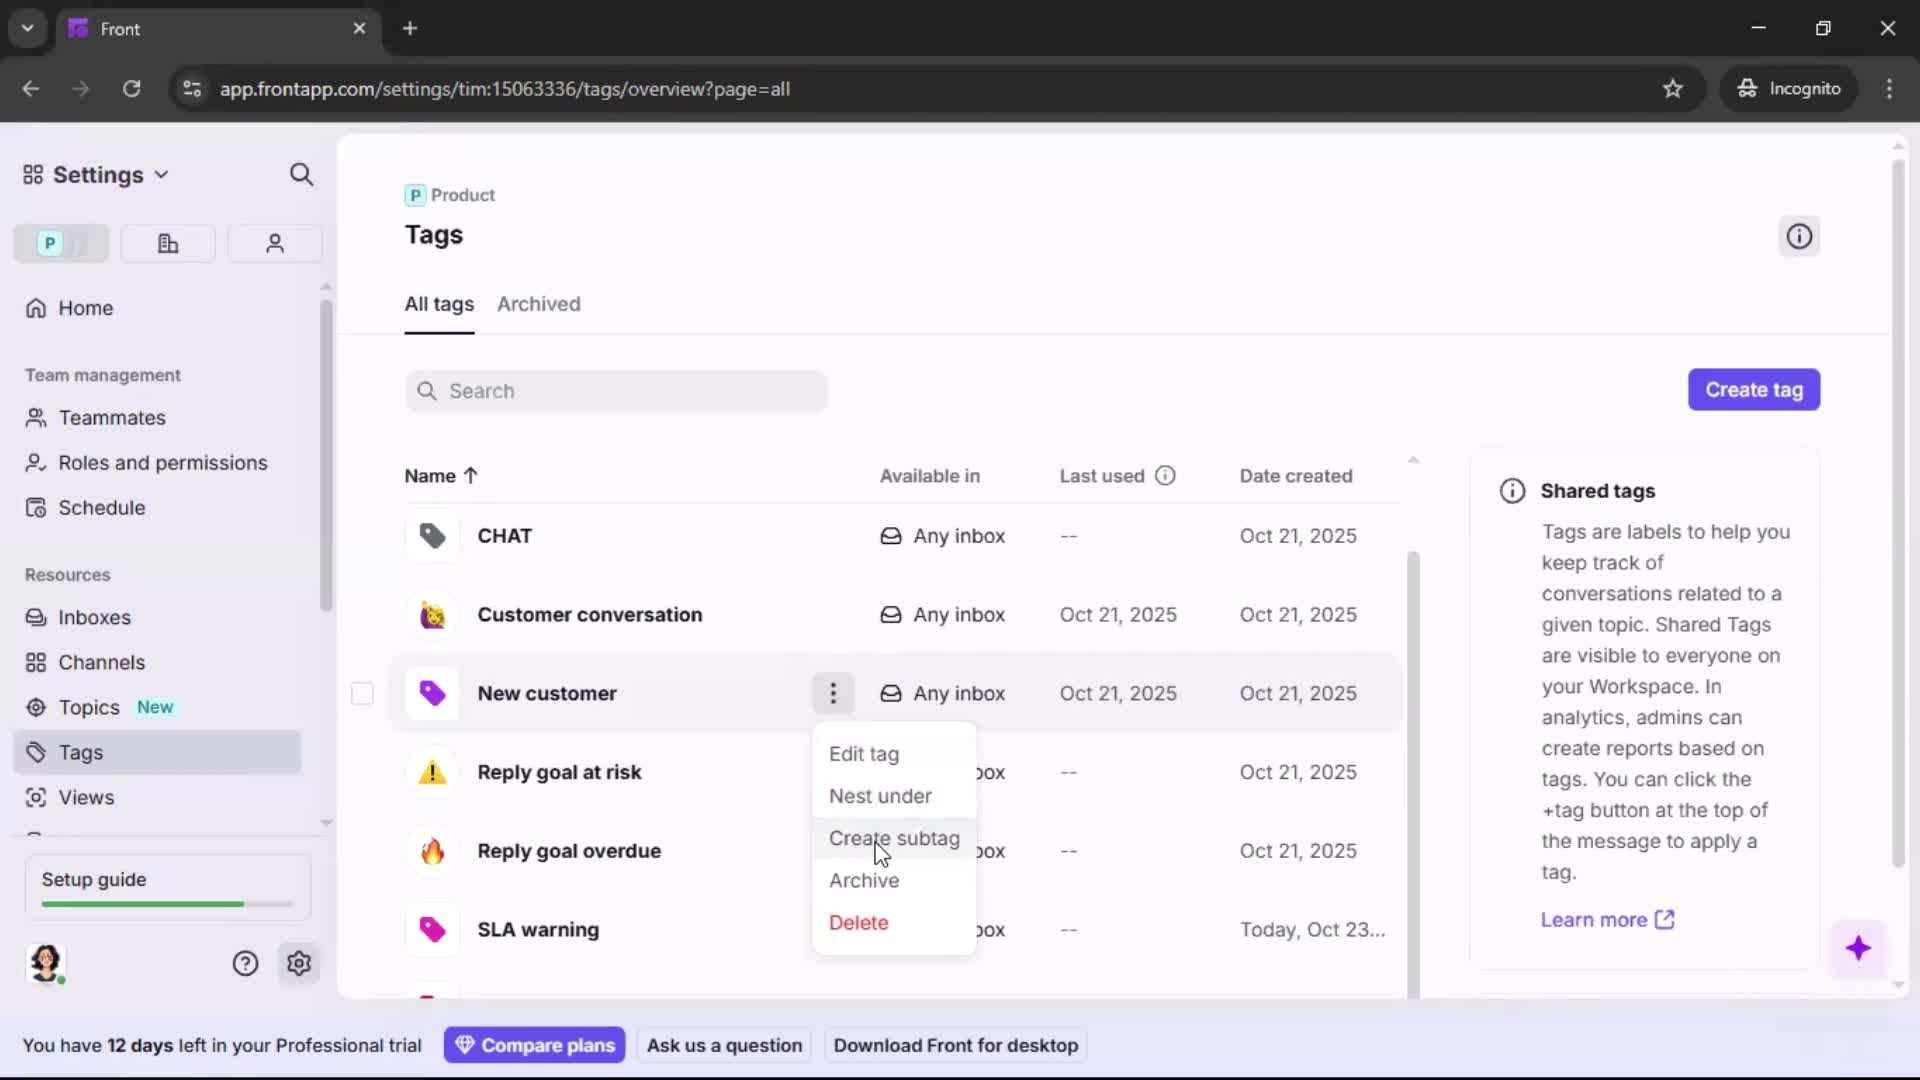
Task: Check the New customer row checkbox
Action: click(363, 693)
